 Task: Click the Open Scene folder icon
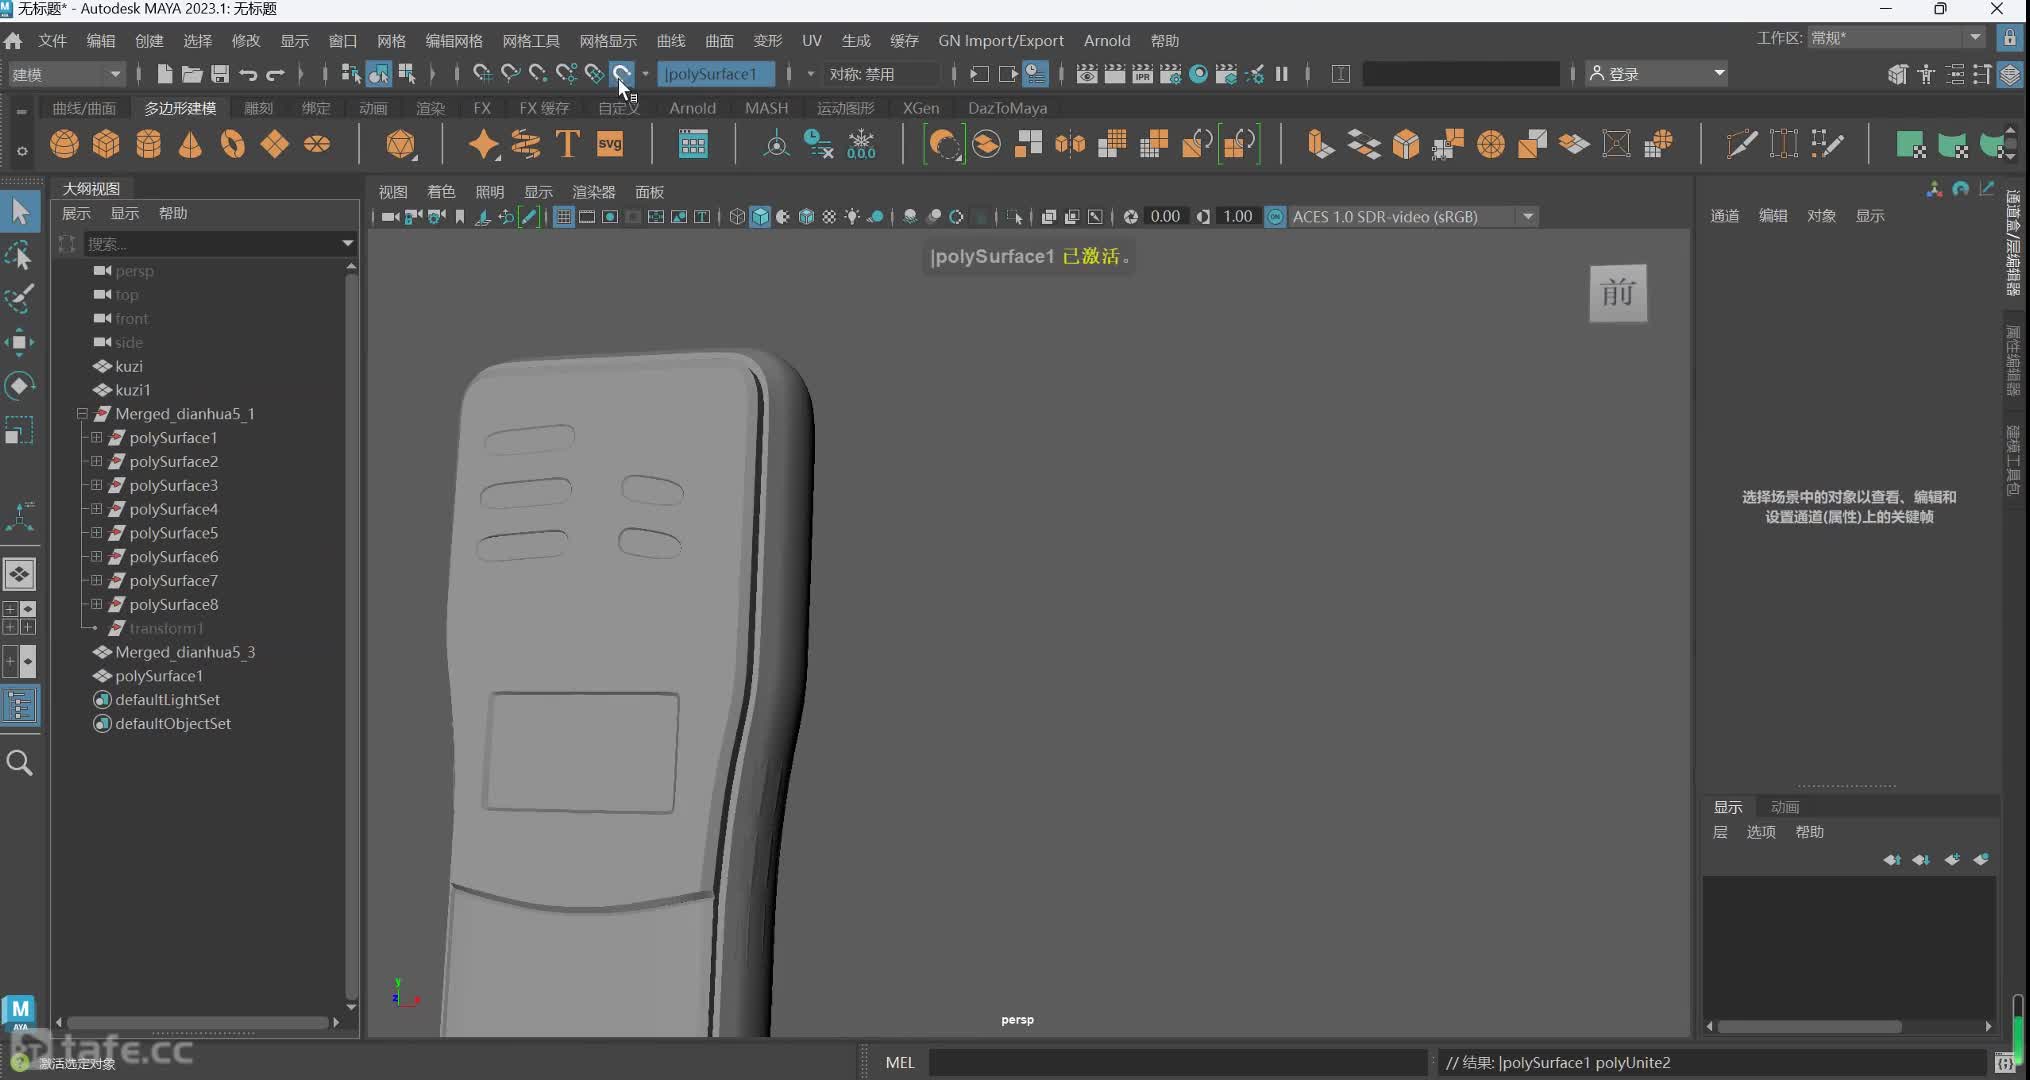[x=192, y=73]
